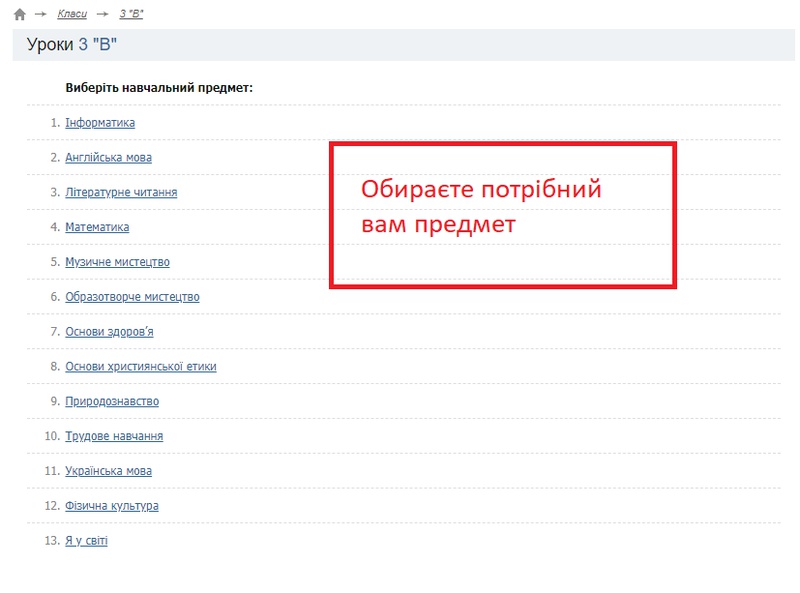Viewport: 800px width, 593px height.
Task: Open Фізична культура subject
Action: click(x=112, y=506)
